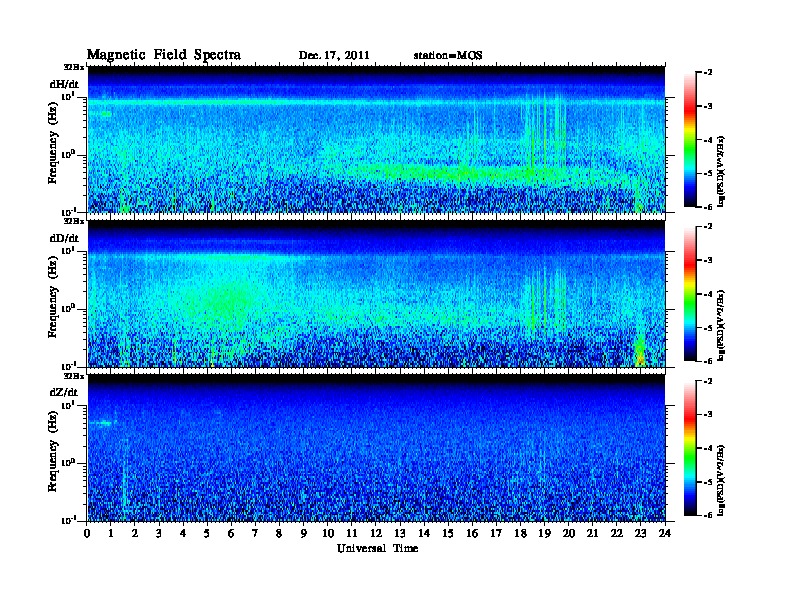Click the log(PSD) units label beside the dH/dt color bar
This screenshot has height=612, width=792.
(x=721, y=171)
